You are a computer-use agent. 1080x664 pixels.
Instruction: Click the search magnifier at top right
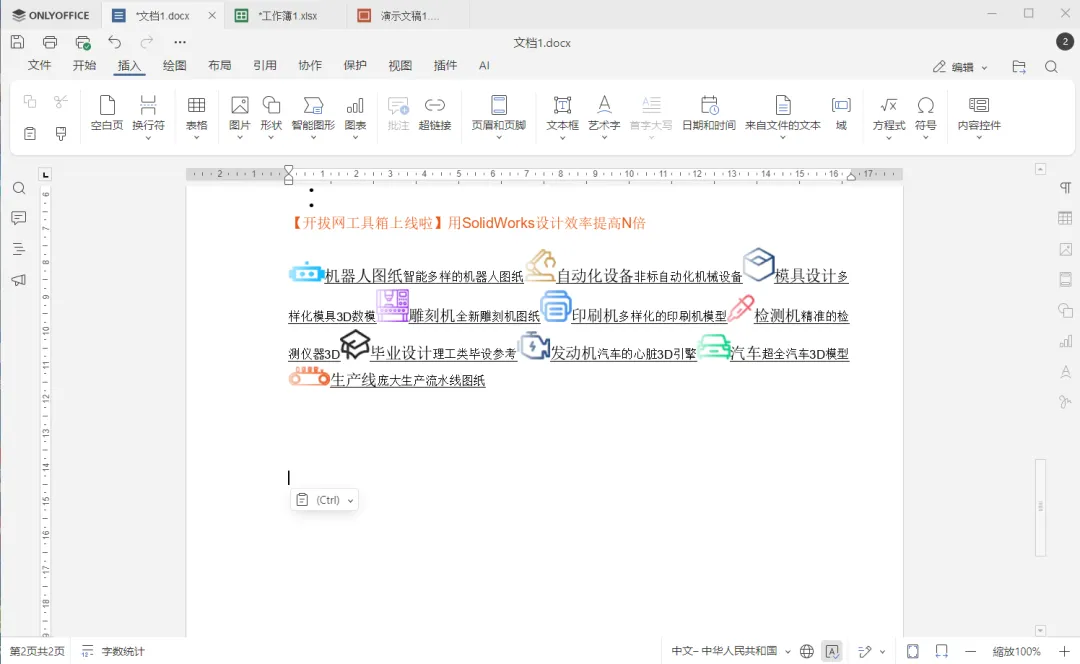click(x=1051, y=67)
